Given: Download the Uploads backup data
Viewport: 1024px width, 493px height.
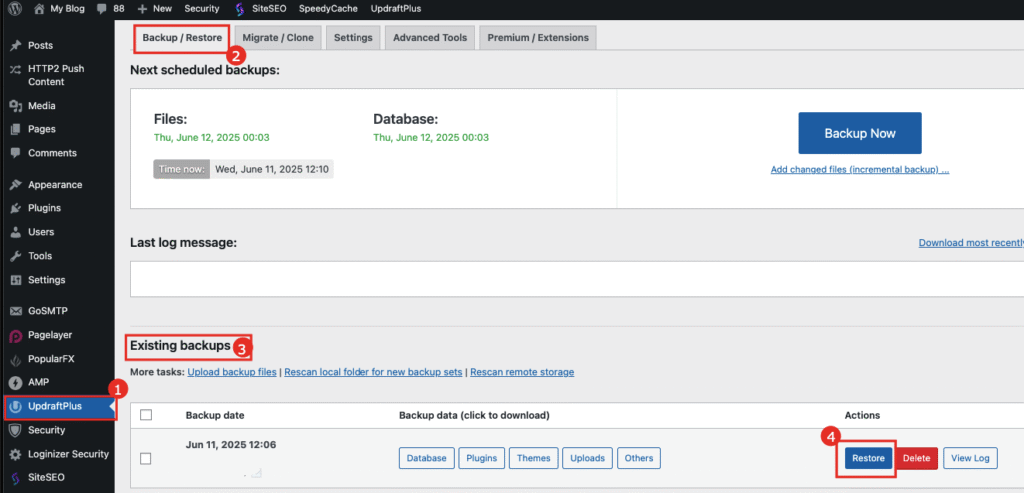Looking at the screenshot, I should [587, 458].
